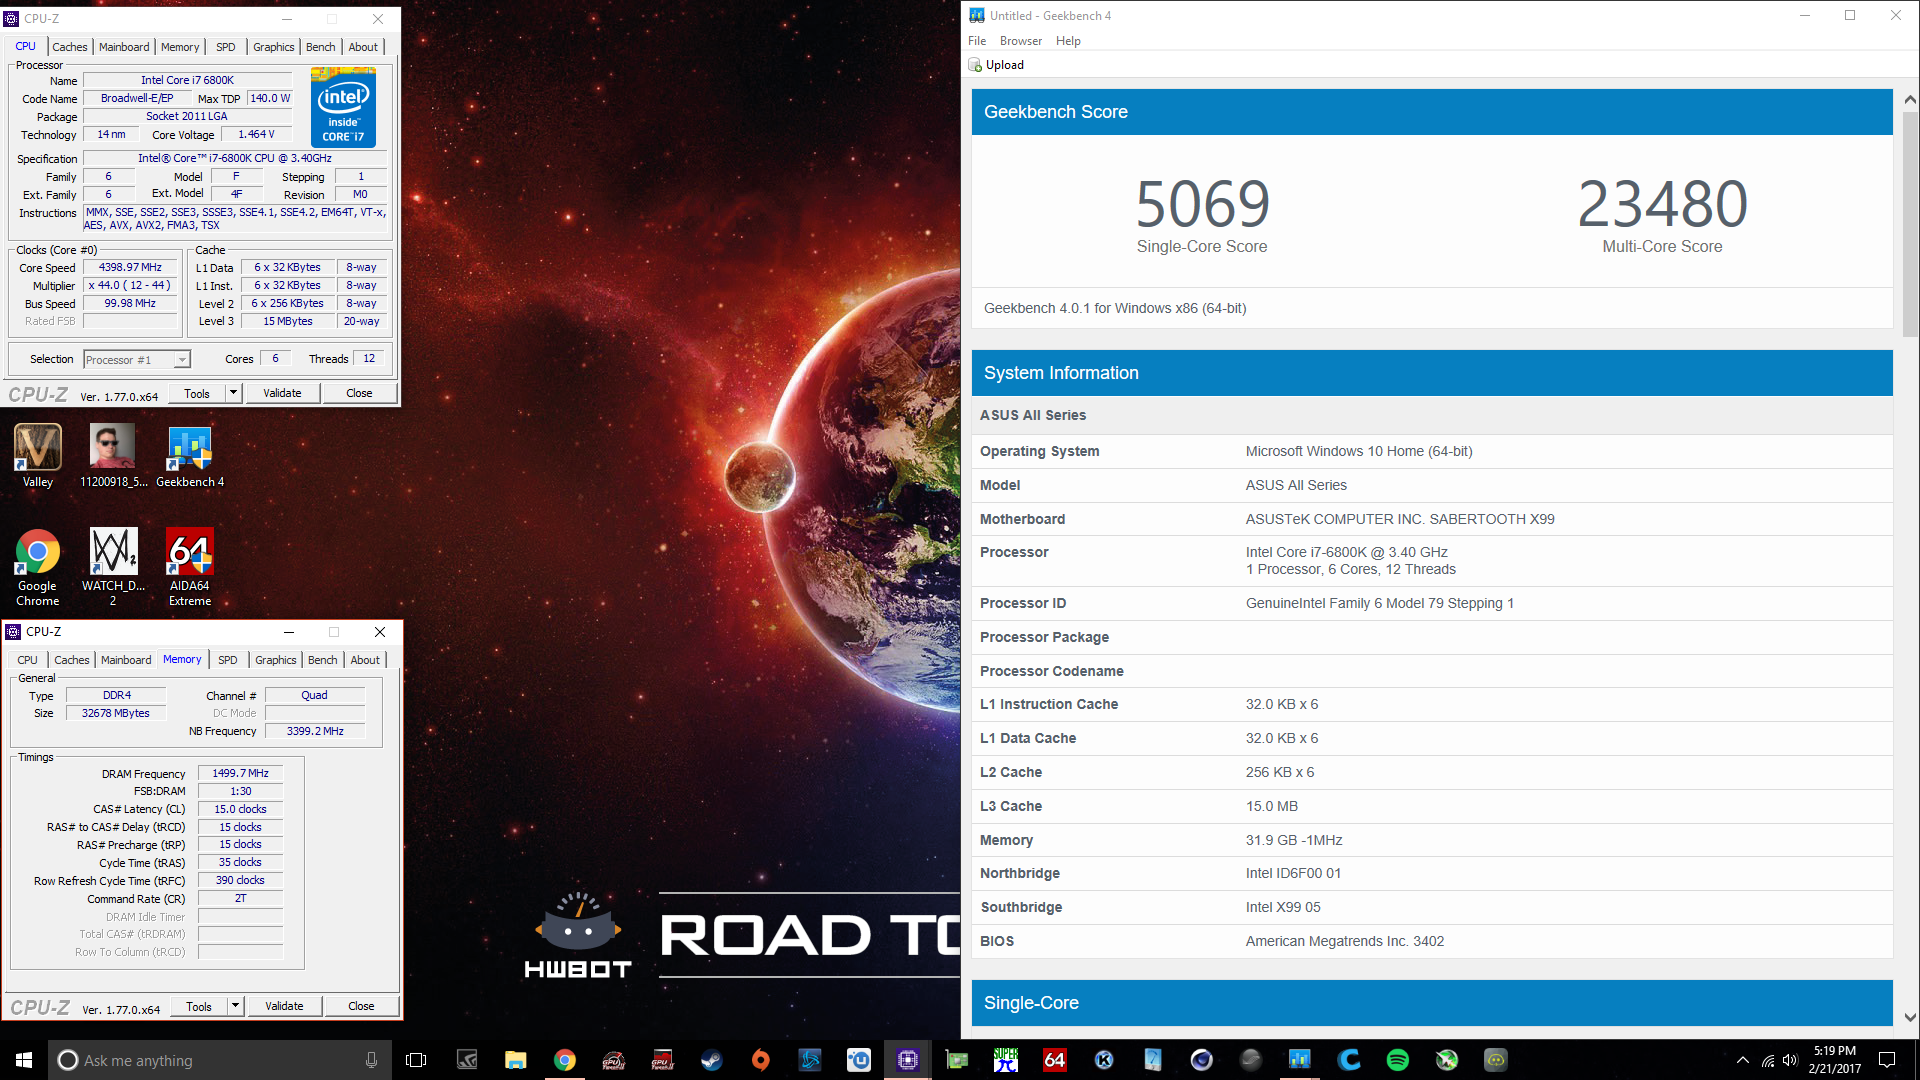
Task: Open Super Pi from the taskbar
Action: tap(1006, 1060)
